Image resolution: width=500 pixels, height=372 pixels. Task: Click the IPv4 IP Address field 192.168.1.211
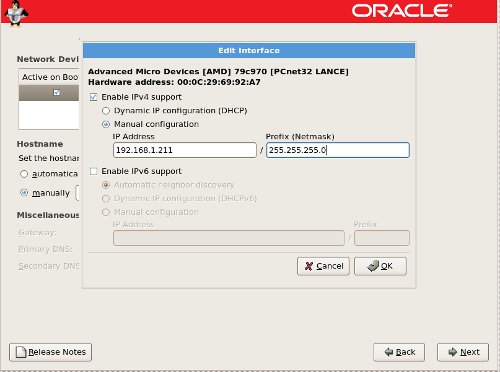(x=185, y=150)
